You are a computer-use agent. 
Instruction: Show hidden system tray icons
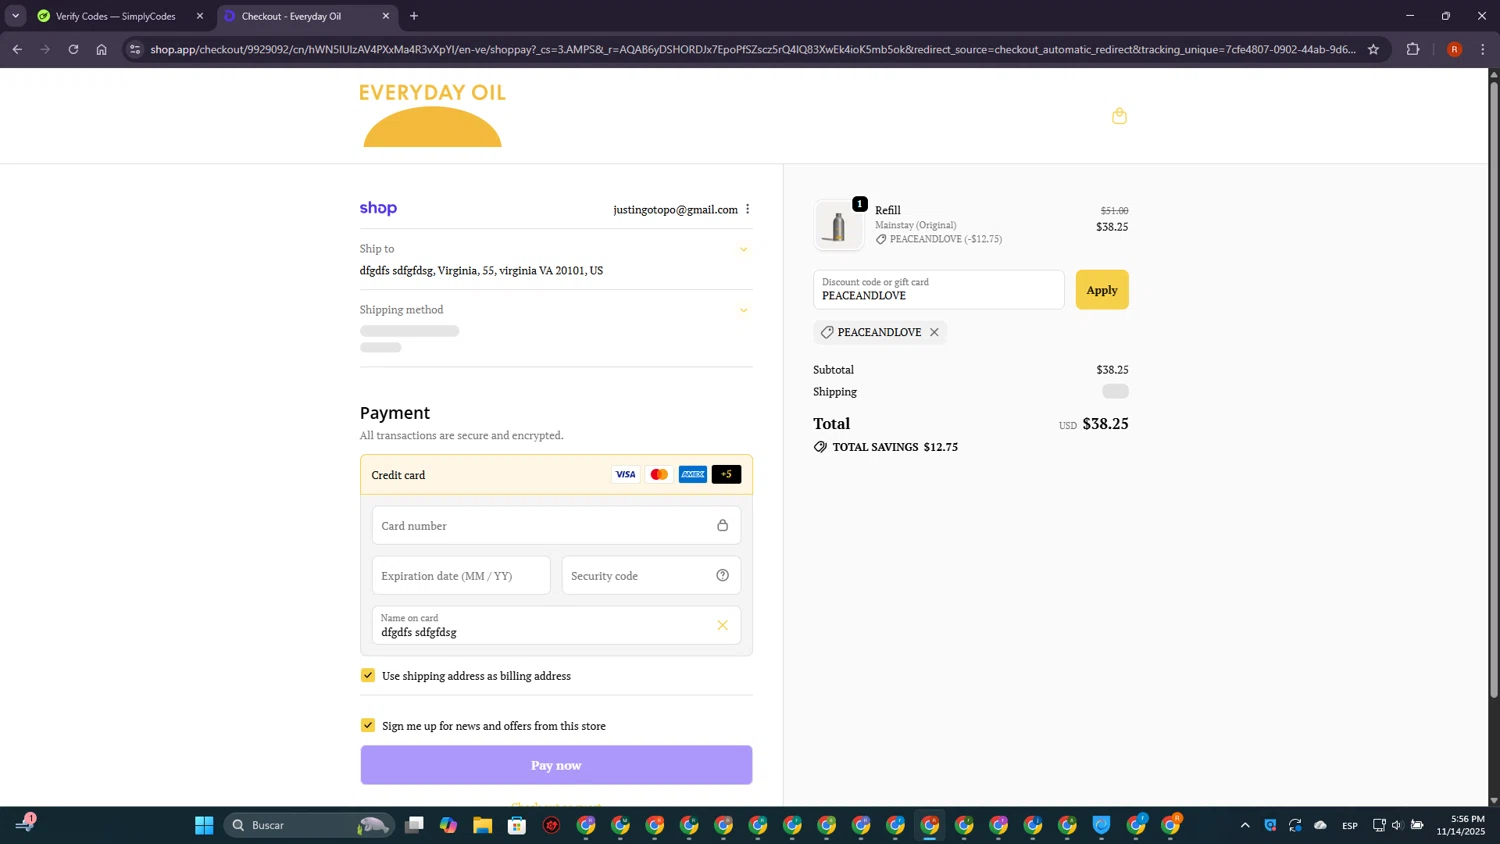tap(1245, 825)
